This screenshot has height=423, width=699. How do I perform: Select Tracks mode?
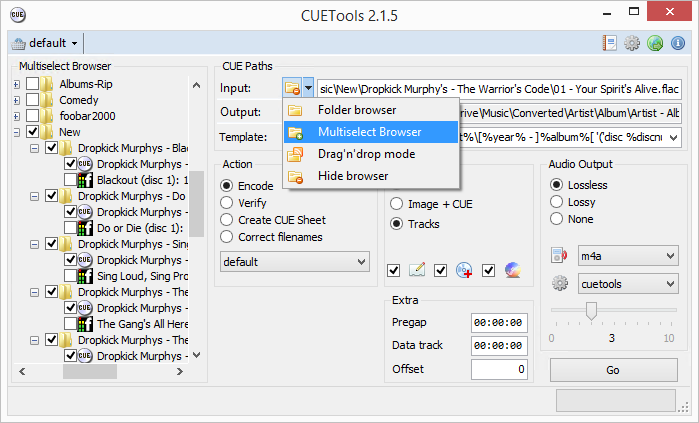[415, 224]
